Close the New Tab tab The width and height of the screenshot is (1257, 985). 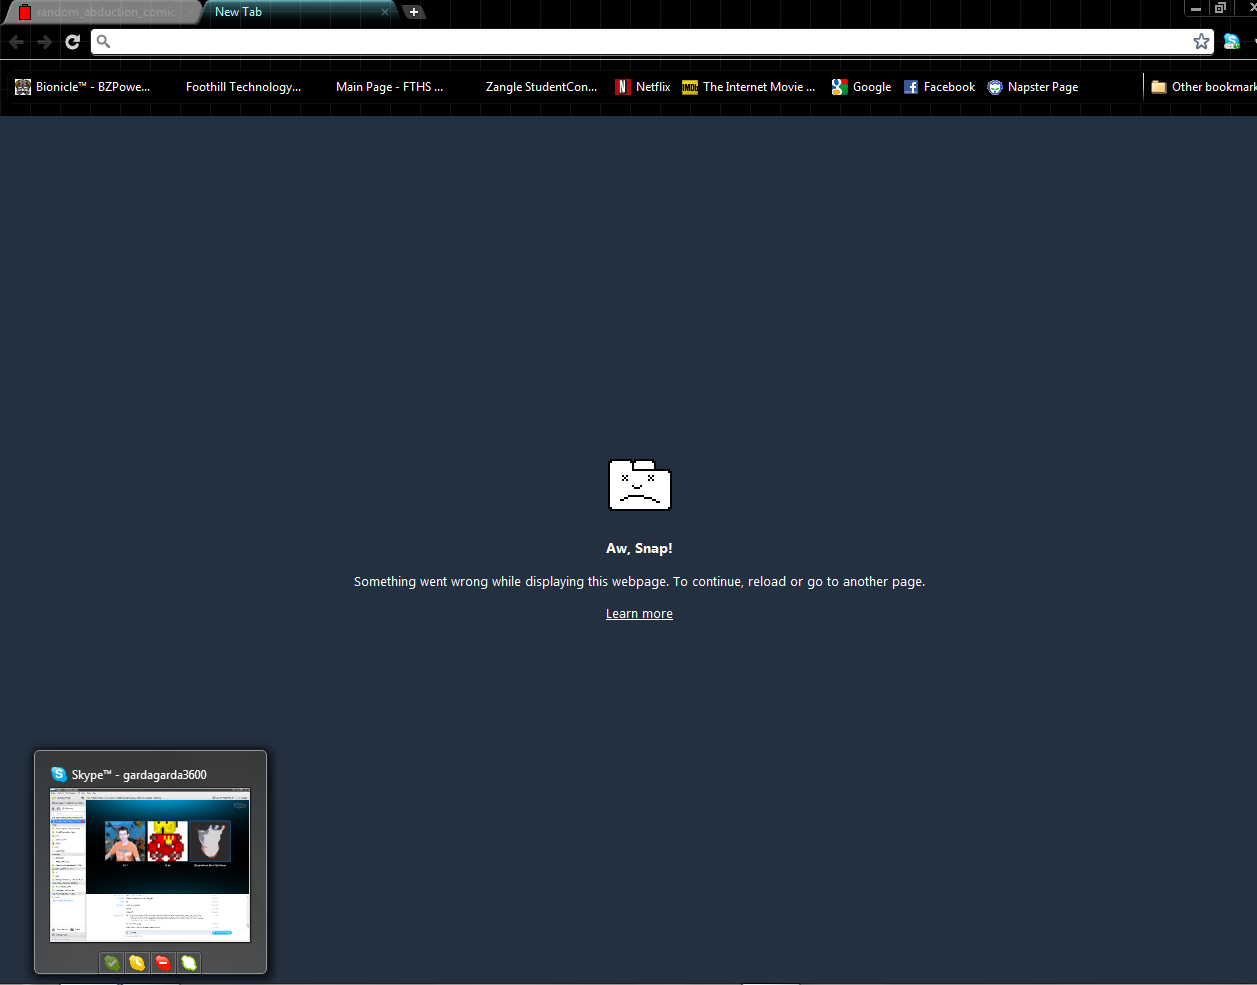385,12
